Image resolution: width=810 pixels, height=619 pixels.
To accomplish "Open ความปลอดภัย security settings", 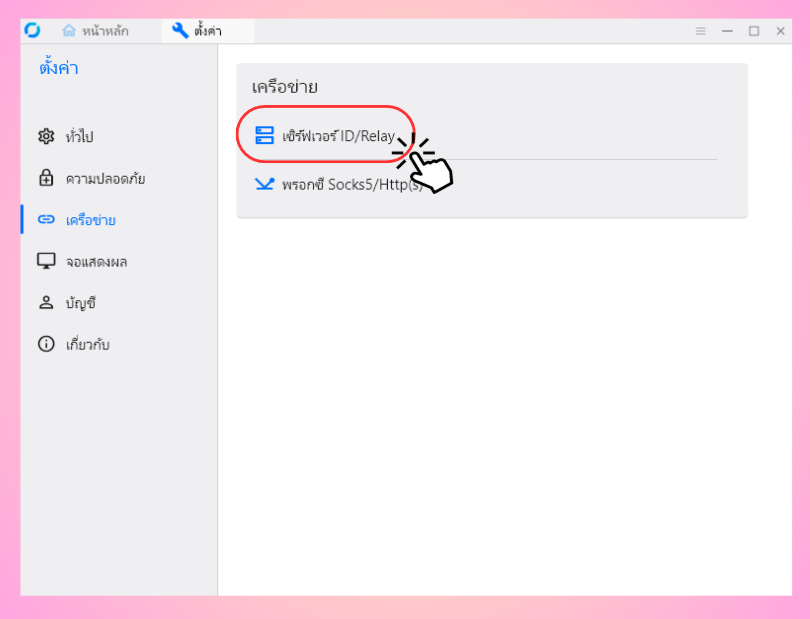I will pos(119,178).
